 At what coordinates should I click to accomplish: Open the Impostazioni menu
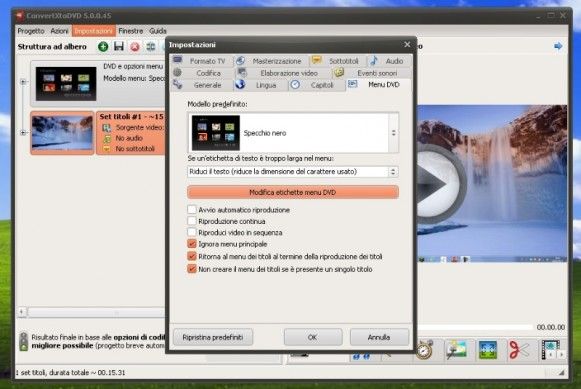[93, 31]
